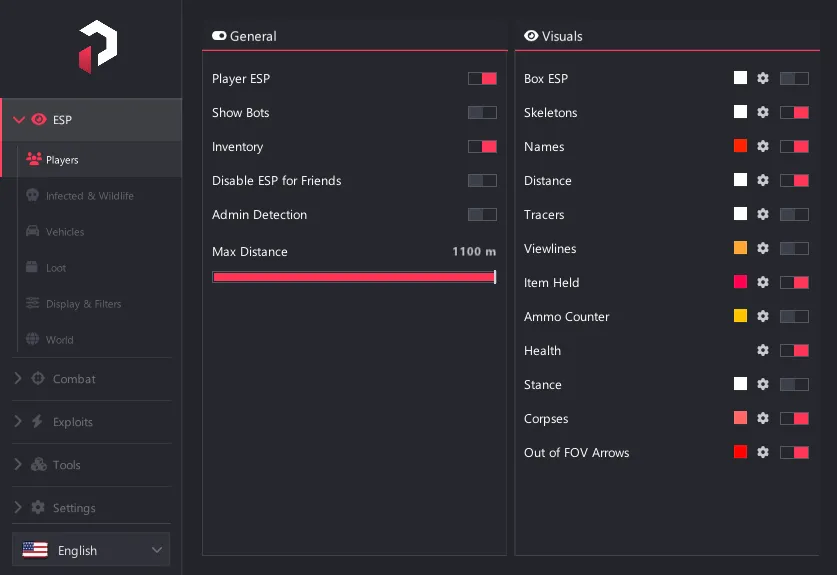Viewport: 837px width, 575px height.
Task: Open the gear options for Tracers
Action: coord(763,214)
